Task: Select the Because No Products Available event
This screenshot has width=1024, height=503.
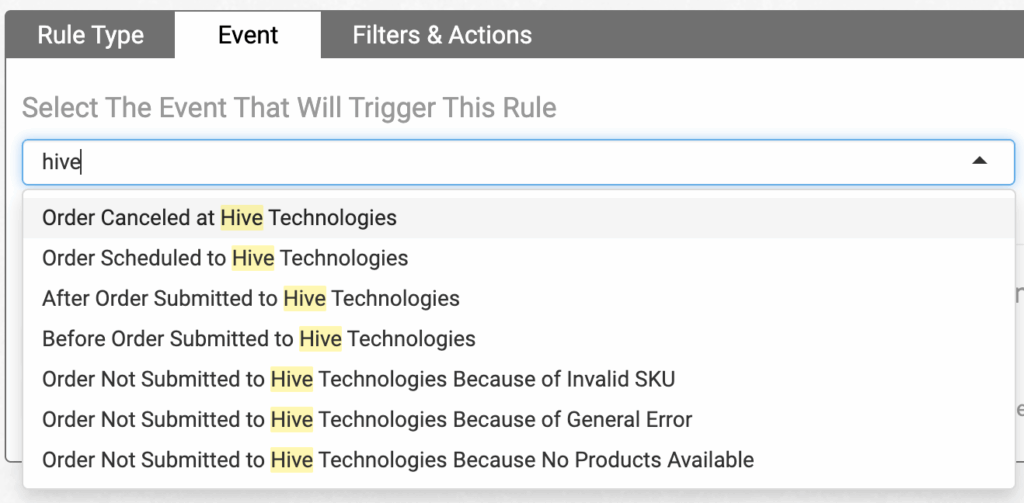Action: [x=519, y=460]
